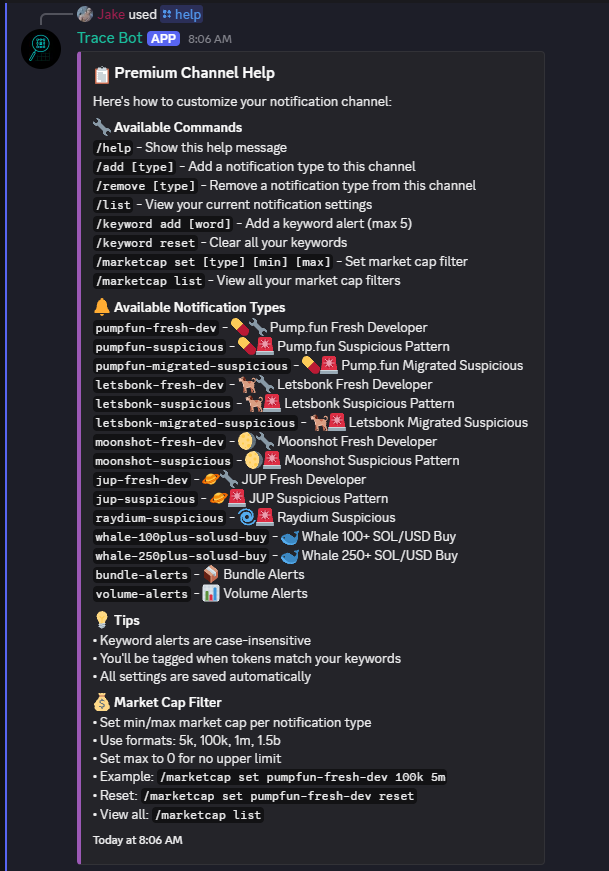The image size is (609, 871).
Task: Click the cyclone emoji on Raydium Suspicious row
Action: pos(247,517)
